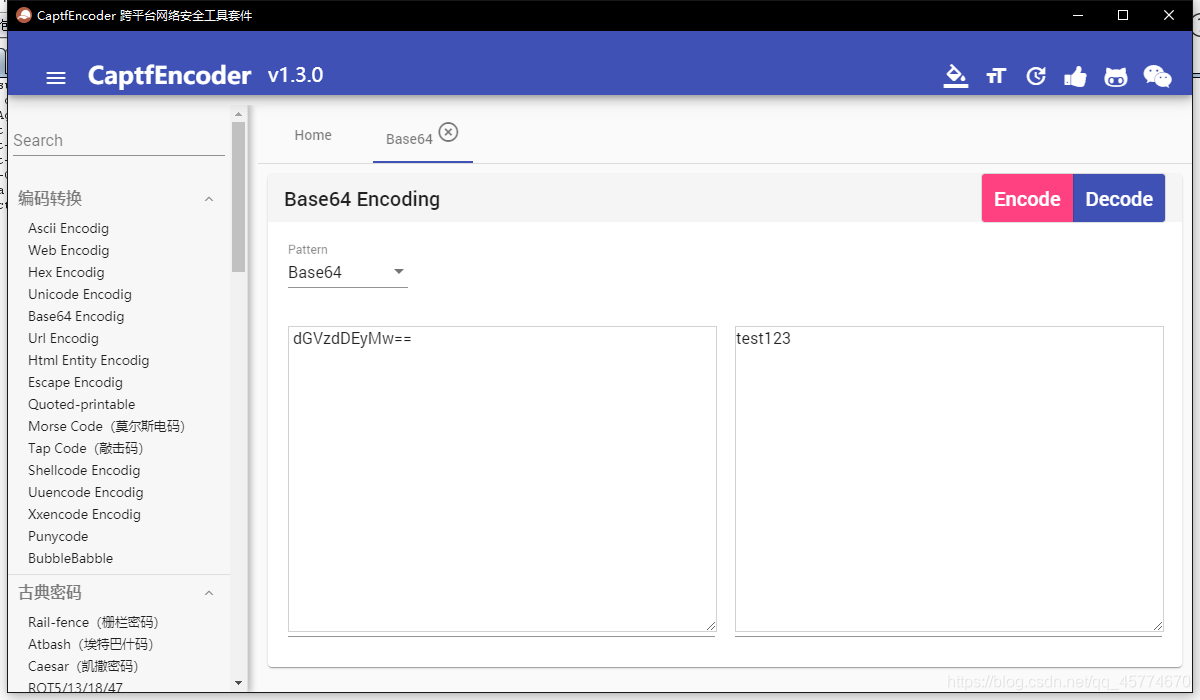Click the paint bucket theme color icon
The image size is (1200, 700).
click(x=956, y=76)
